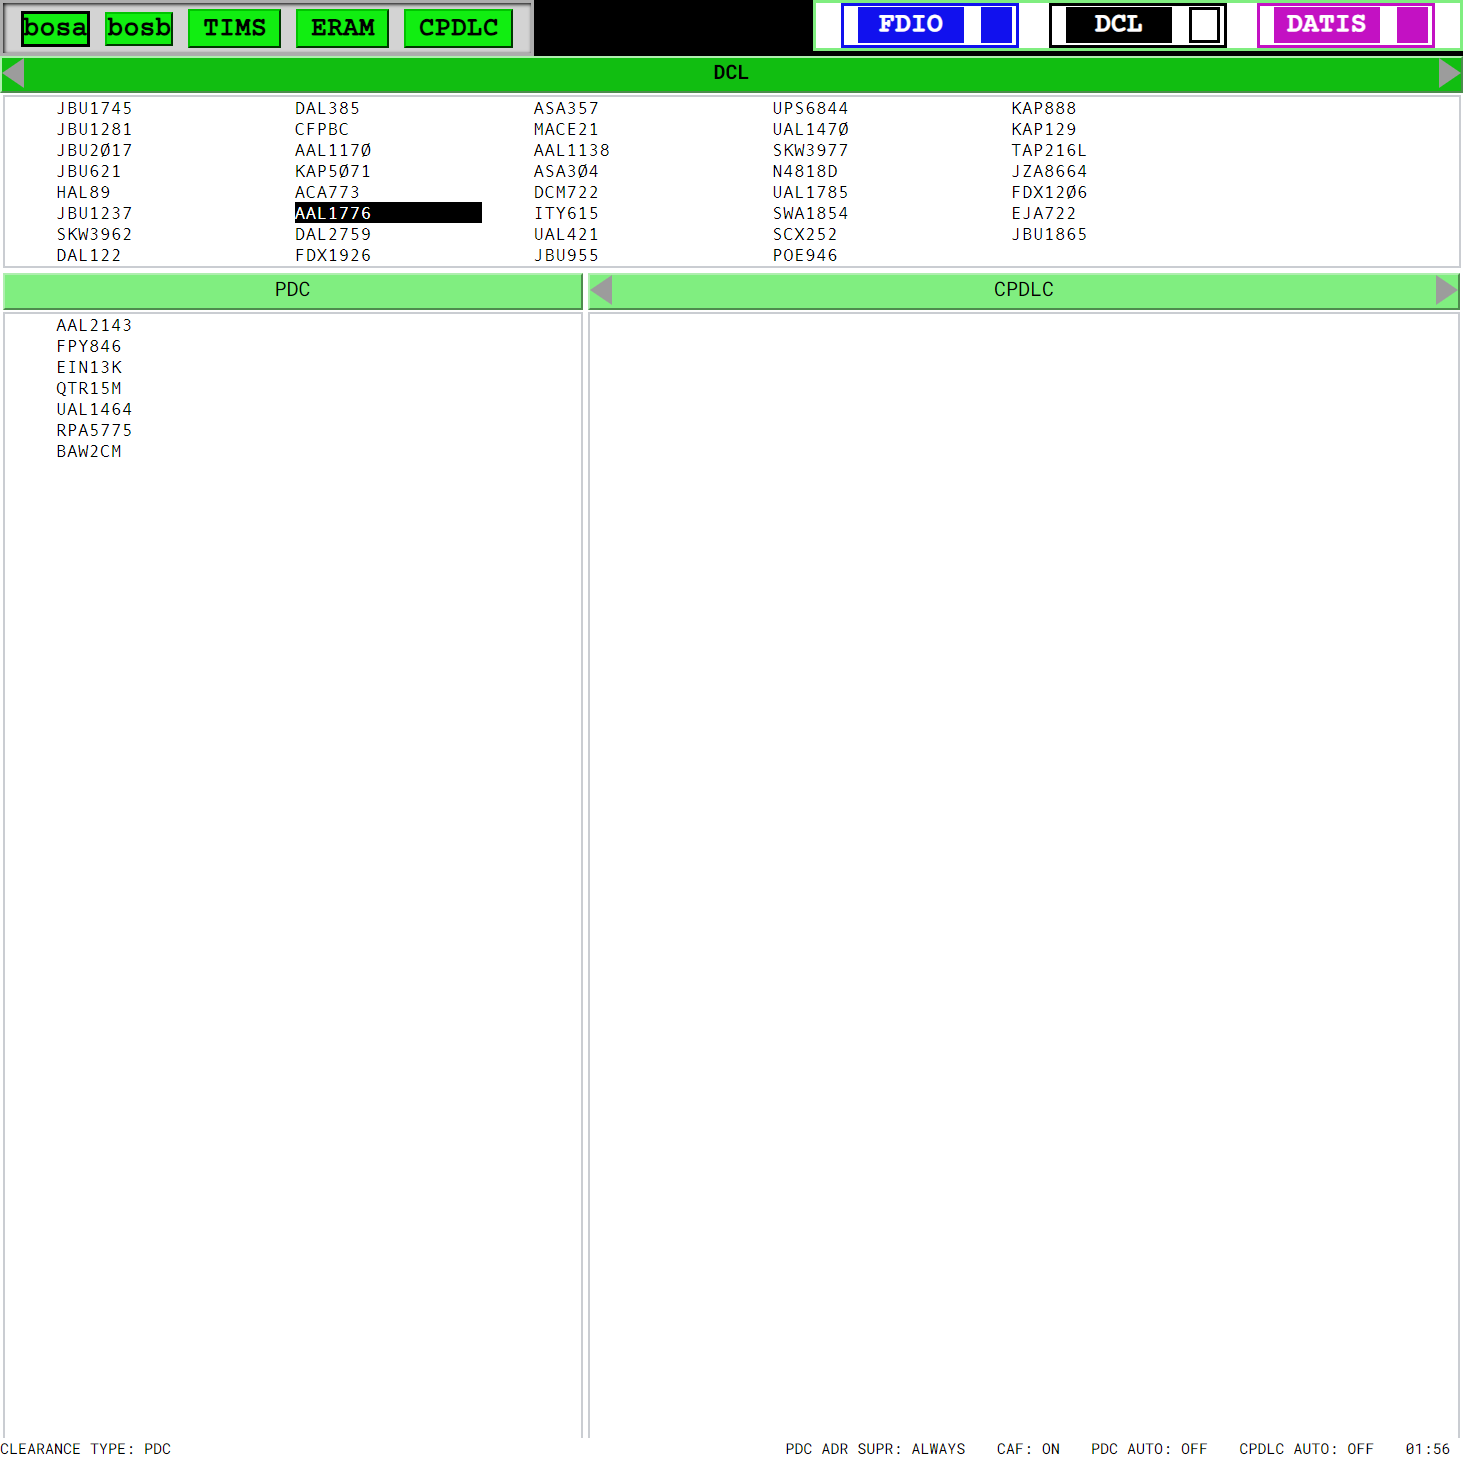Select flight JBU2017
The width and height of the screenshot is (1463, 1463).
pos(94,150)
